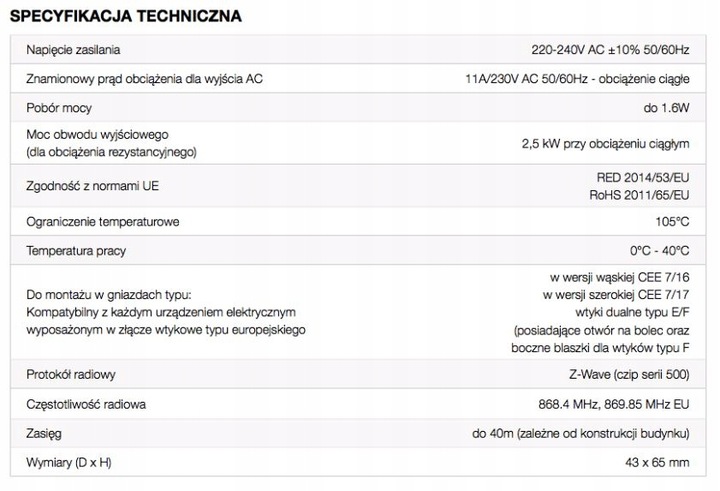The width and height of the screenshot is (720, 491).
Task: Click the Ograniczenie temperaturowe label
Action: (104, 222)
